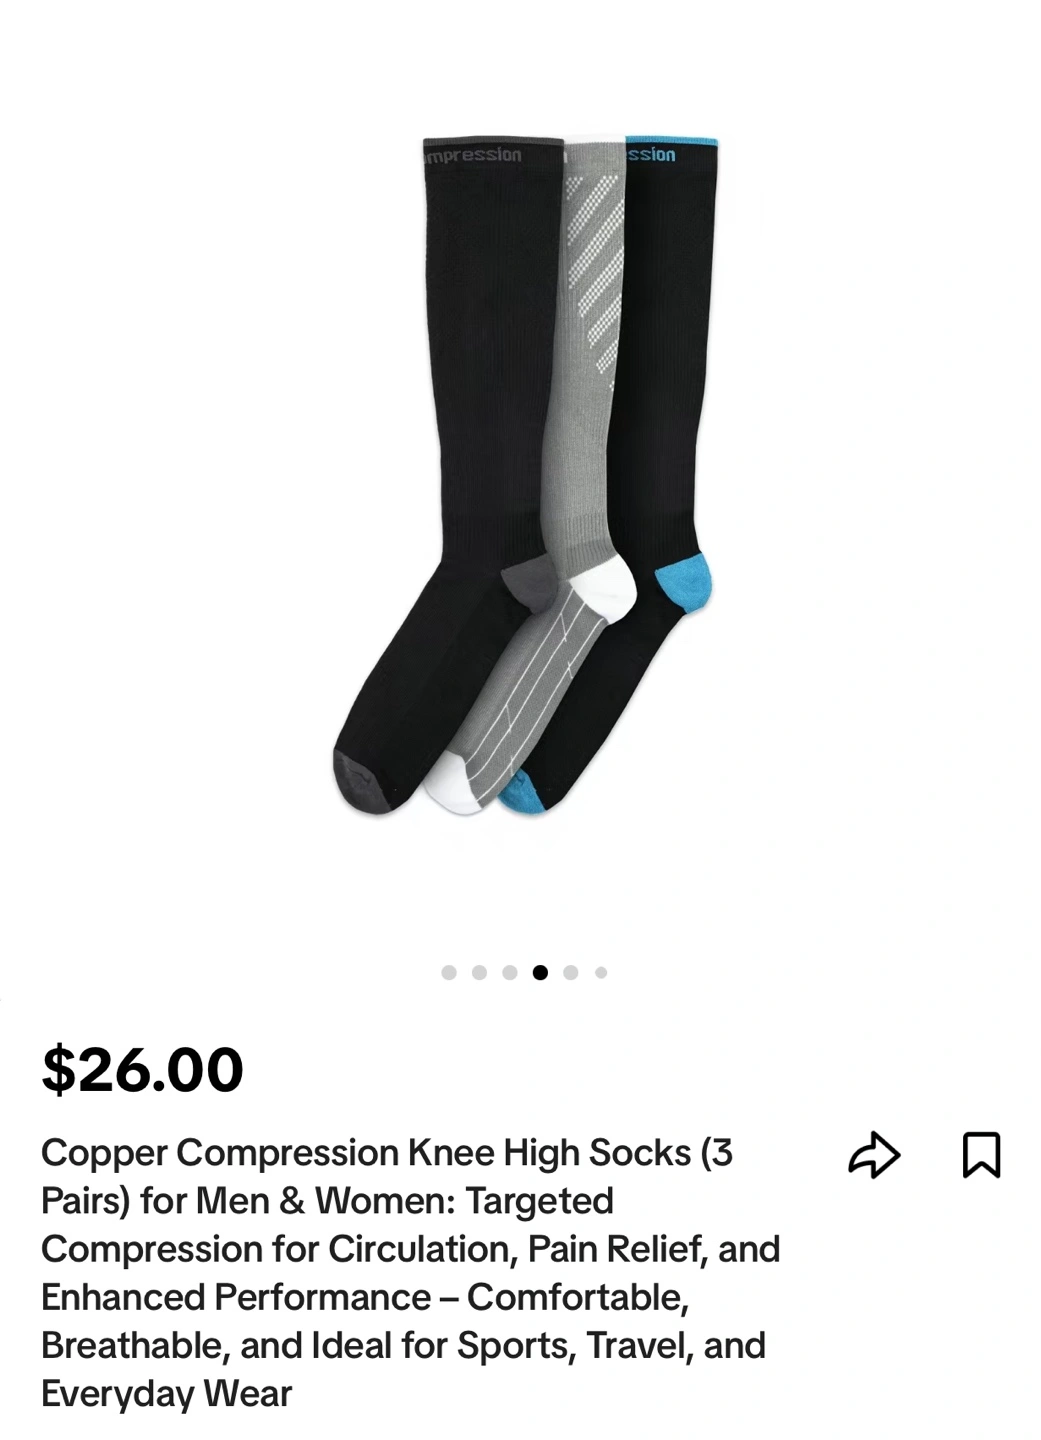Tap the blue toe of the sock

[x=521, y=794]
